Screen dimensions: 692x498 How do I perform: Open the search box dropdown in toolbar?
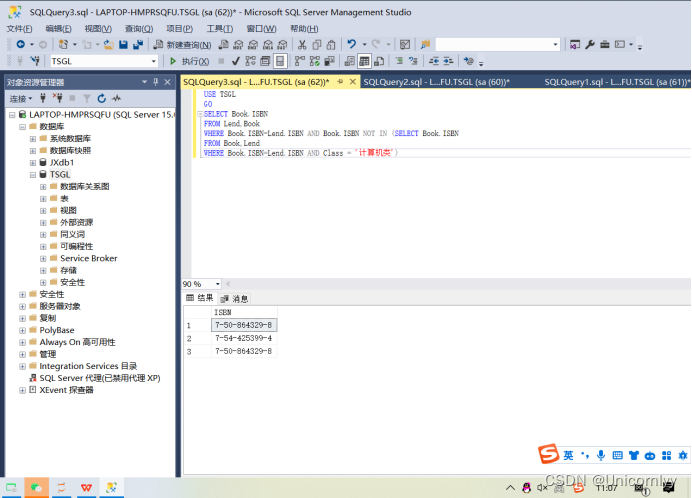pyautogui.click(x=555, y=45)
